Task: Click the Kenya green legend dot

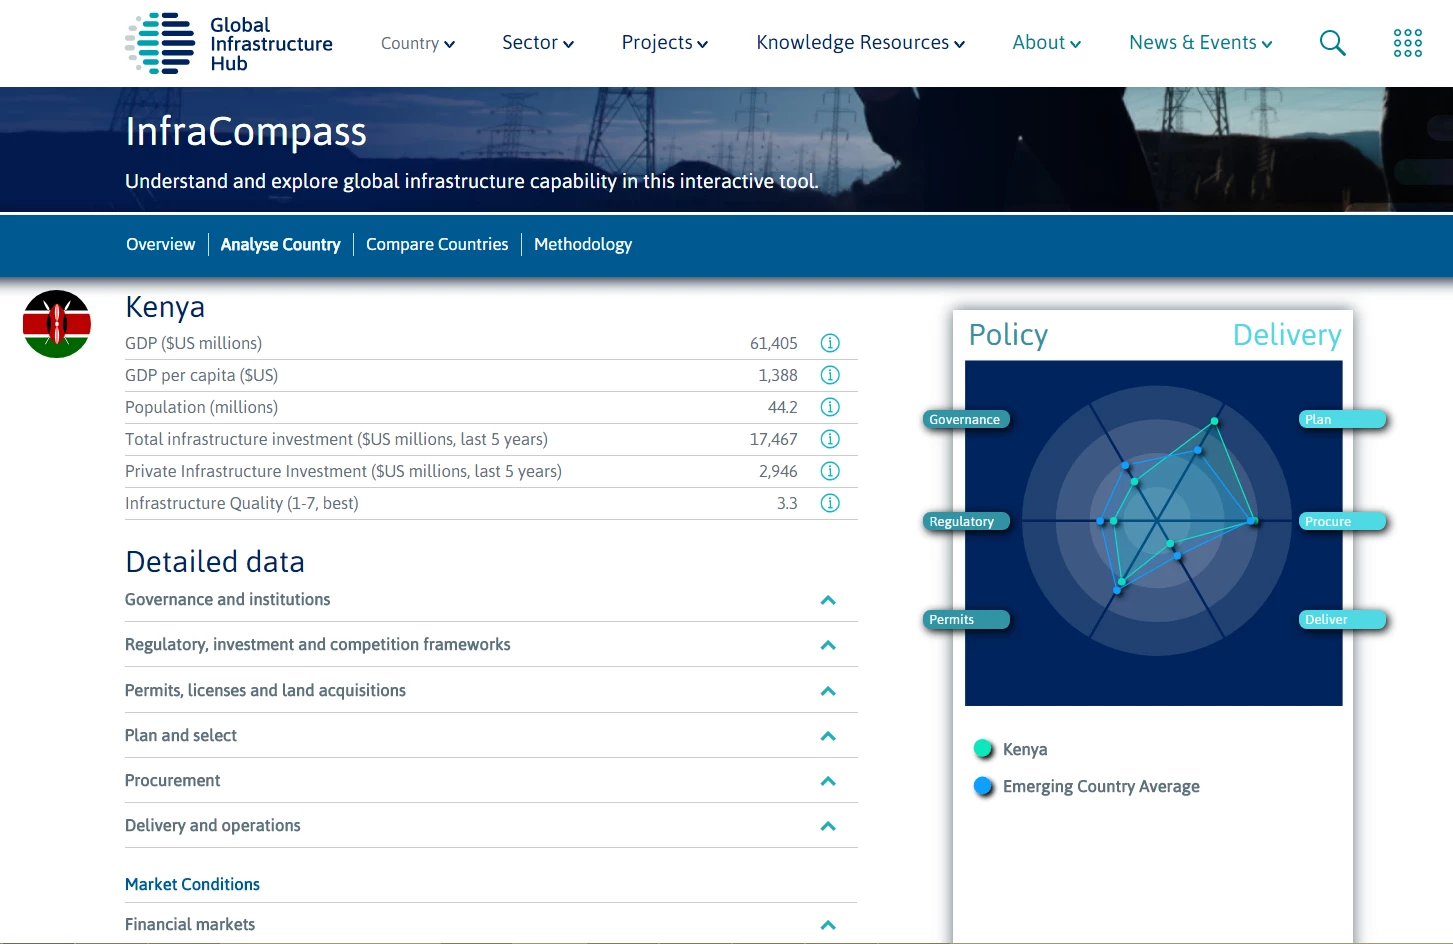Action: point(983,748)
